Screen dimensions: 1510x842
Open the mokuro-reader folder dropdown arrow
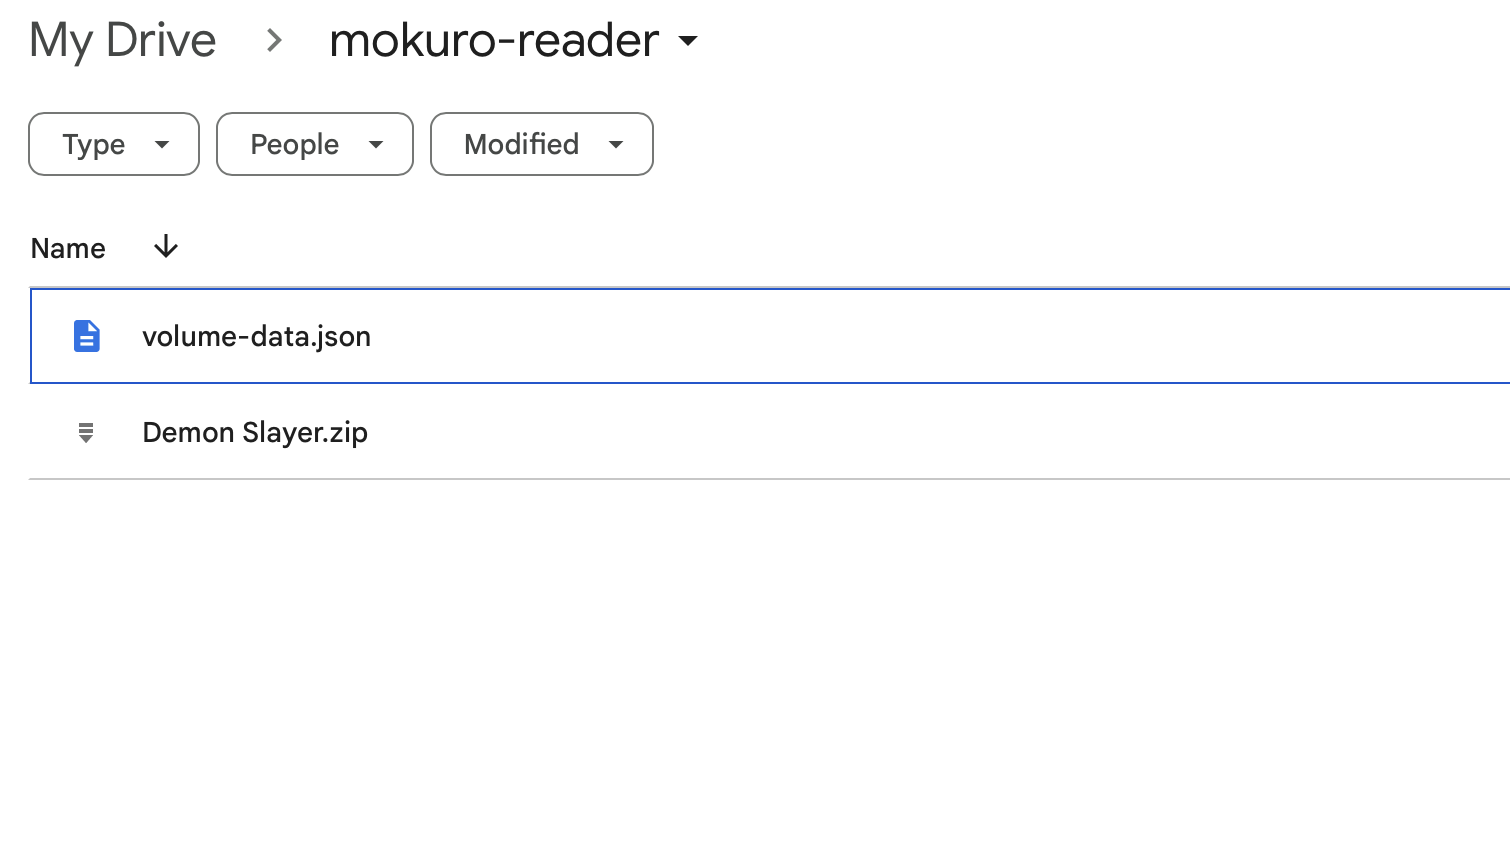[x=688, y=41]
